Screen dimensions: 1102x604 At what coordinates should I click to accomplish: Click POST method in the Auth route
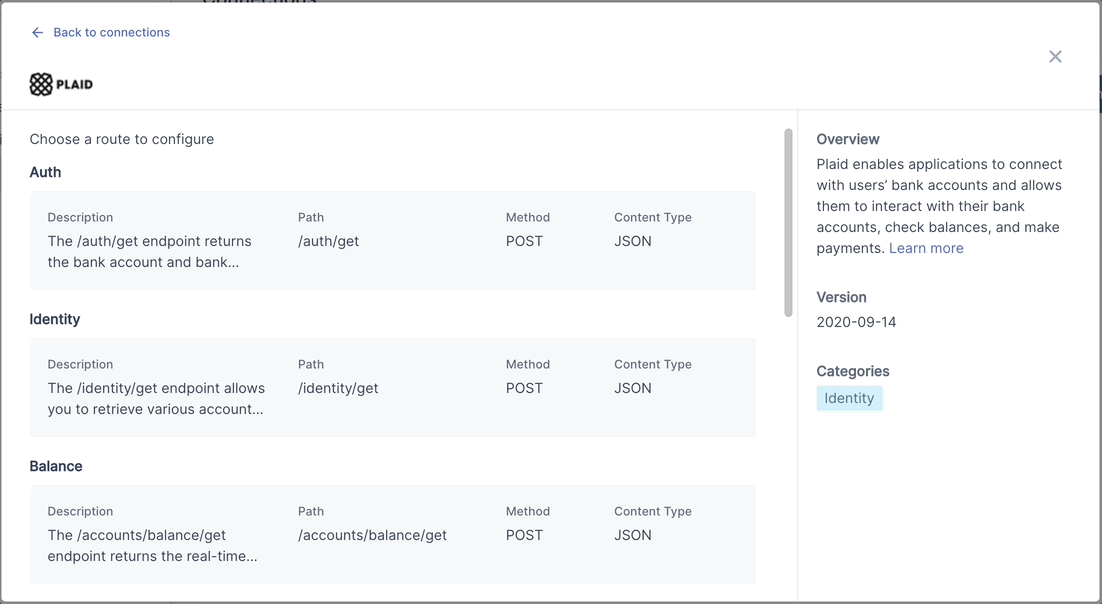(x=524, y=241)
